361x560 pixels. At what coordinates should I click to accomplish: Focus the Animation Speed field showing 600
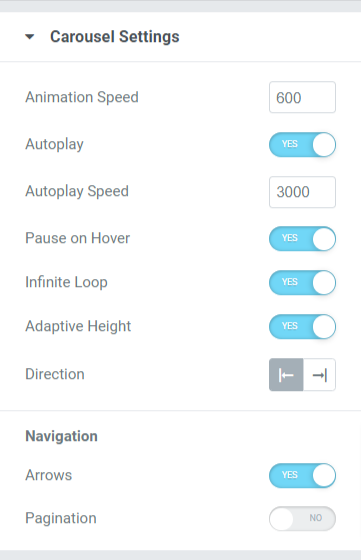302,97
